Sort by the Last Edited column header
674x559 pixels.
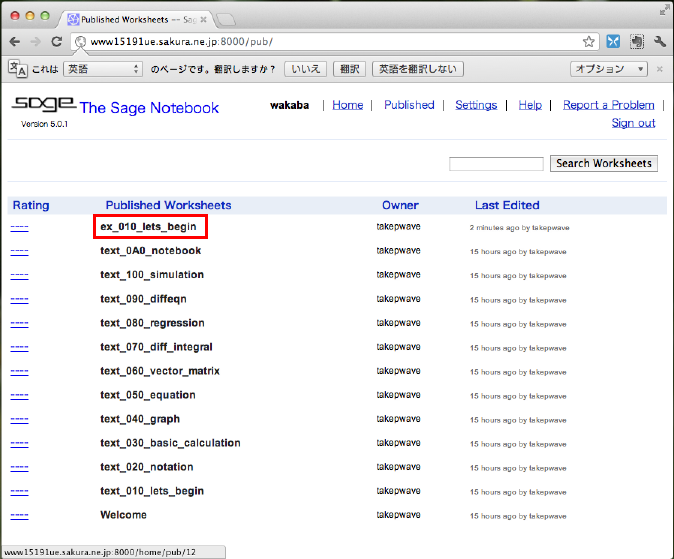coord(507,205)
